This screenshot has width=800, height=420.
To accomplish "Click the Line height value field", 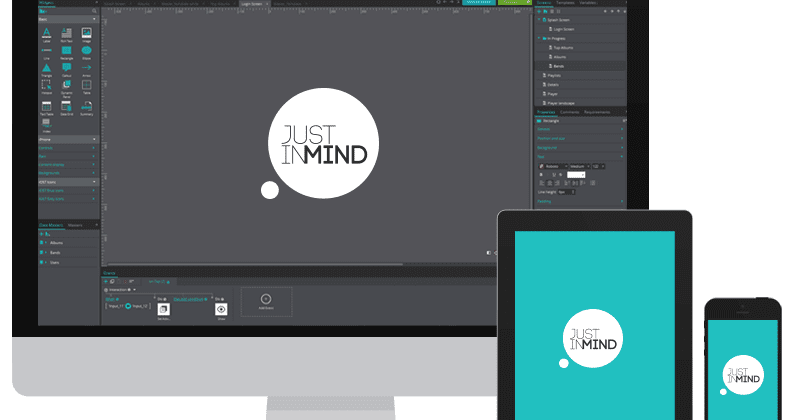I will (x=566, y=192).
